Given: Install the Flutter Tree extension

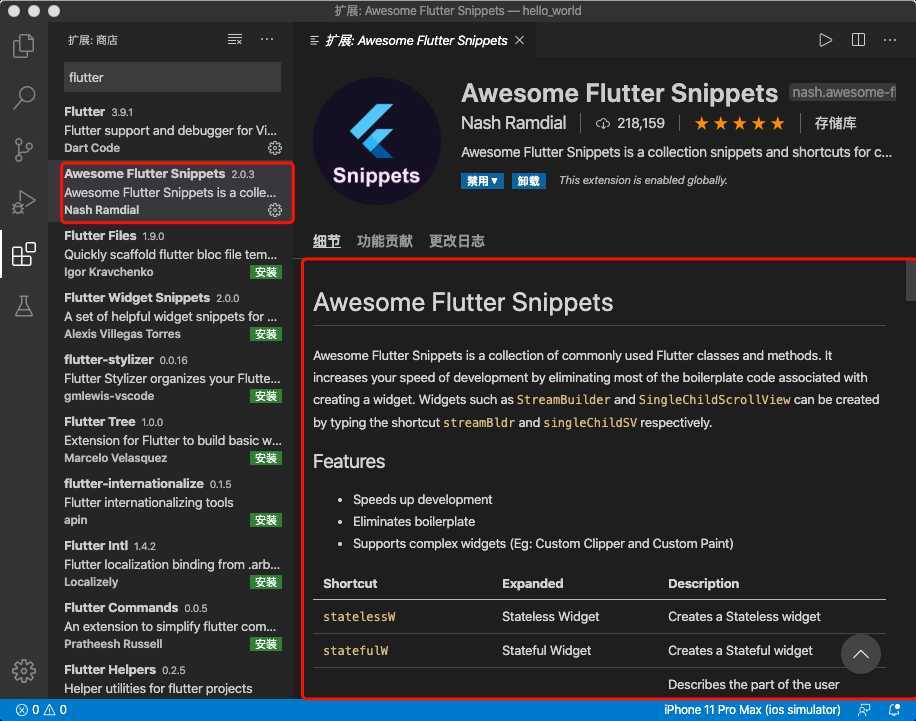Looking at the screenshot, I should click(x=266, y=458).
